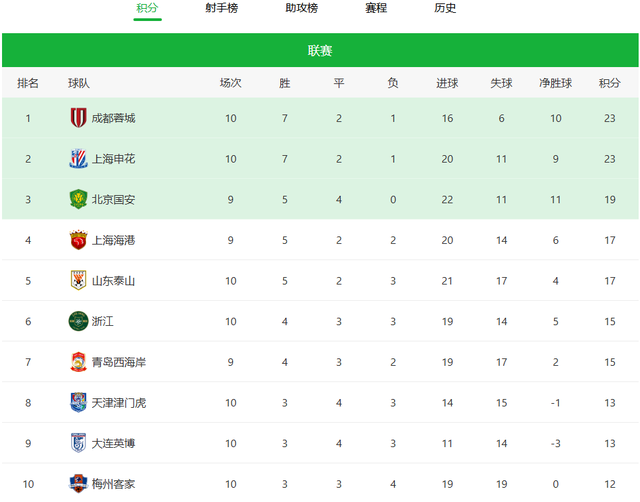Click the Qingdao West Coast (青岛西海岸) club logo
Image resolution: width=640 pixels, height=502 pixels.
pos(78,362)
